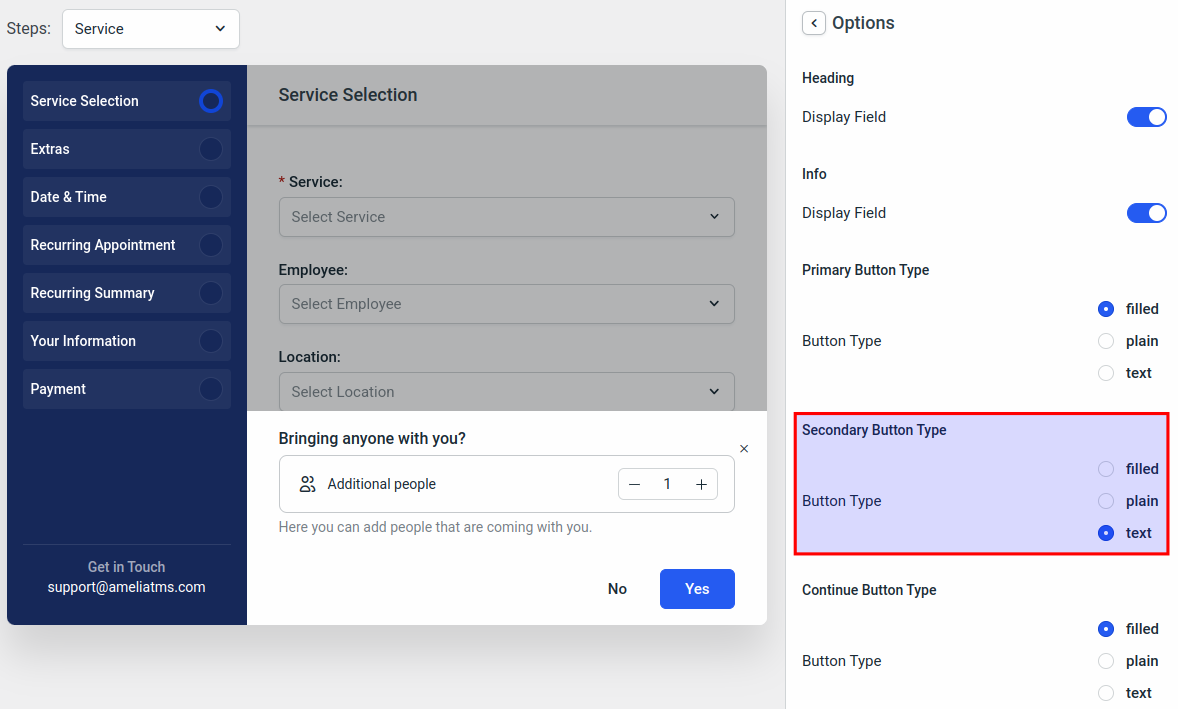1178x709 pixels.
Task: Expand the Select Service dropdown
Action: pos(506,217)
